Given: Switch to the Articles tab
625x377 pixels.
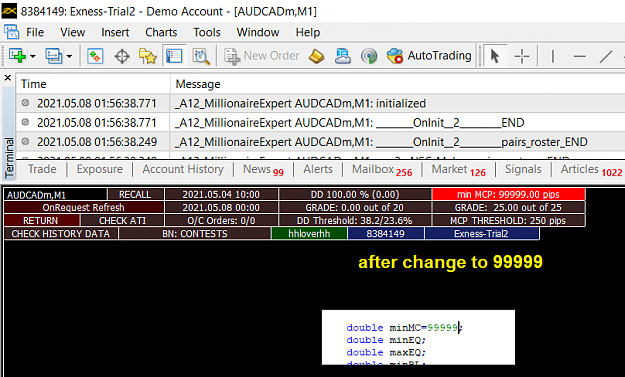Looking at the screenshot, I should [591, 170].
